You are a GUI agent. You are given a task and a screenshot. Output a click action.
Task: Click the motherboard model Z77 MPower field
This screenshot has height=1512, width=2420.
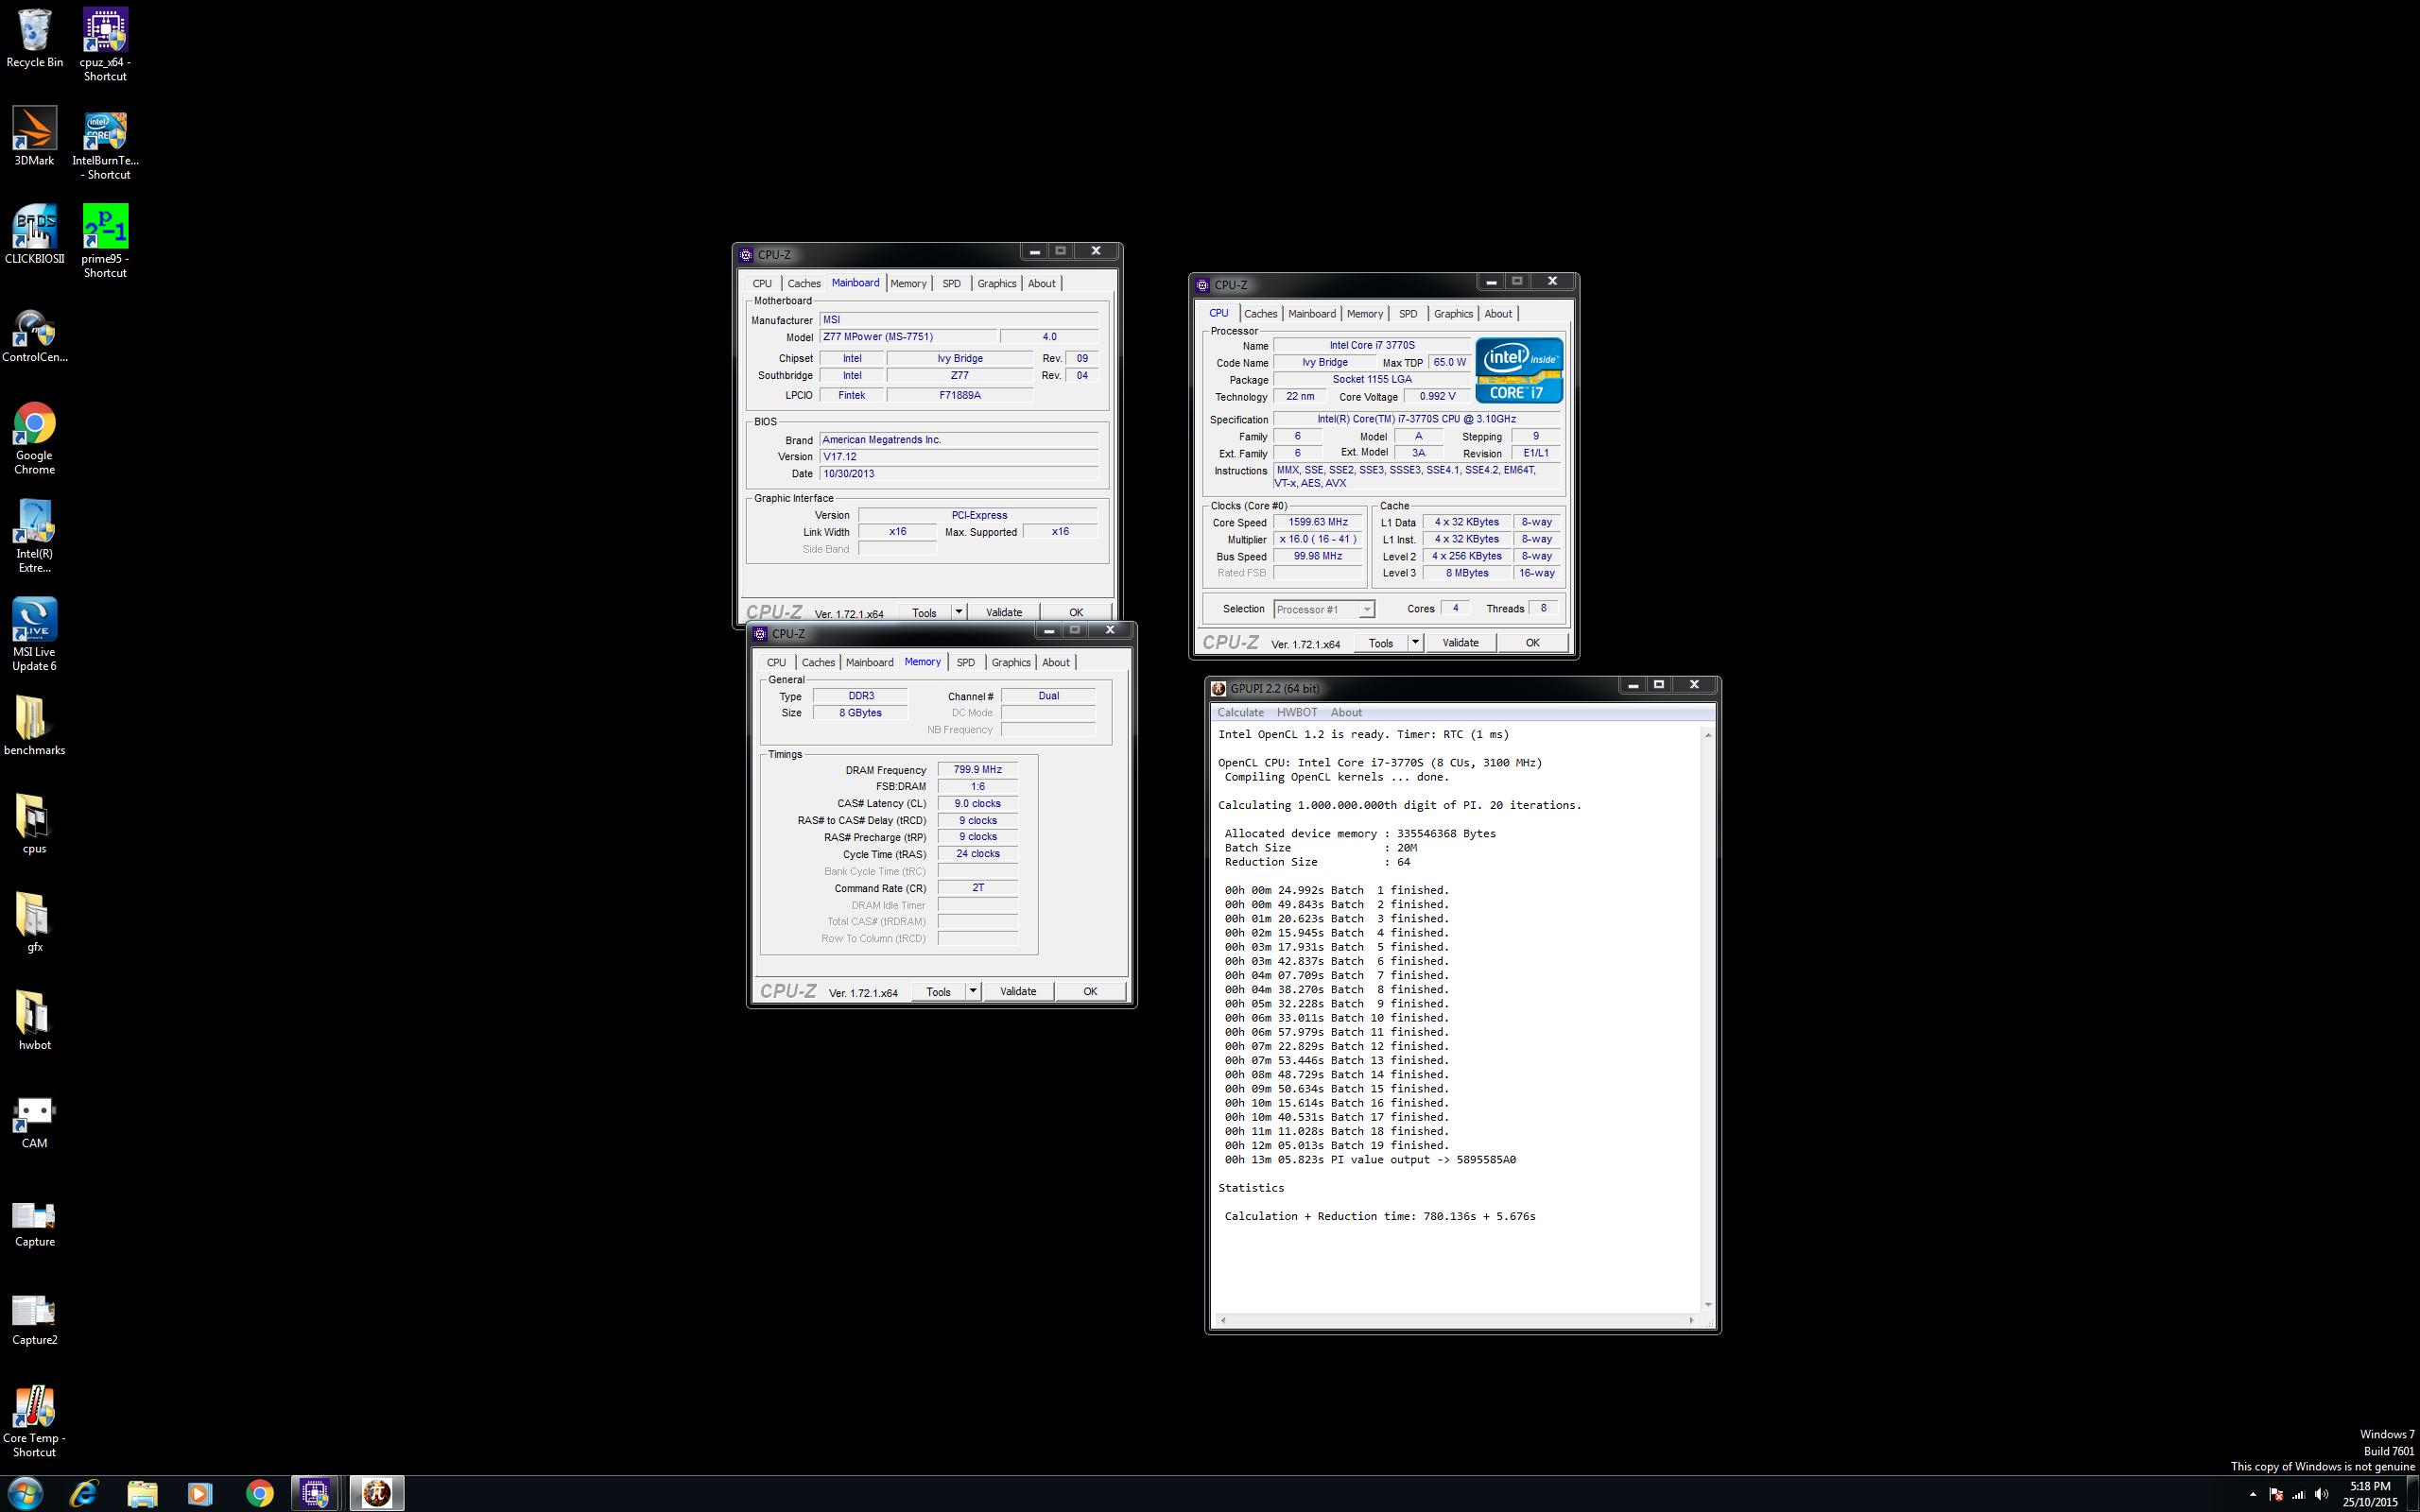click(909, 337)
